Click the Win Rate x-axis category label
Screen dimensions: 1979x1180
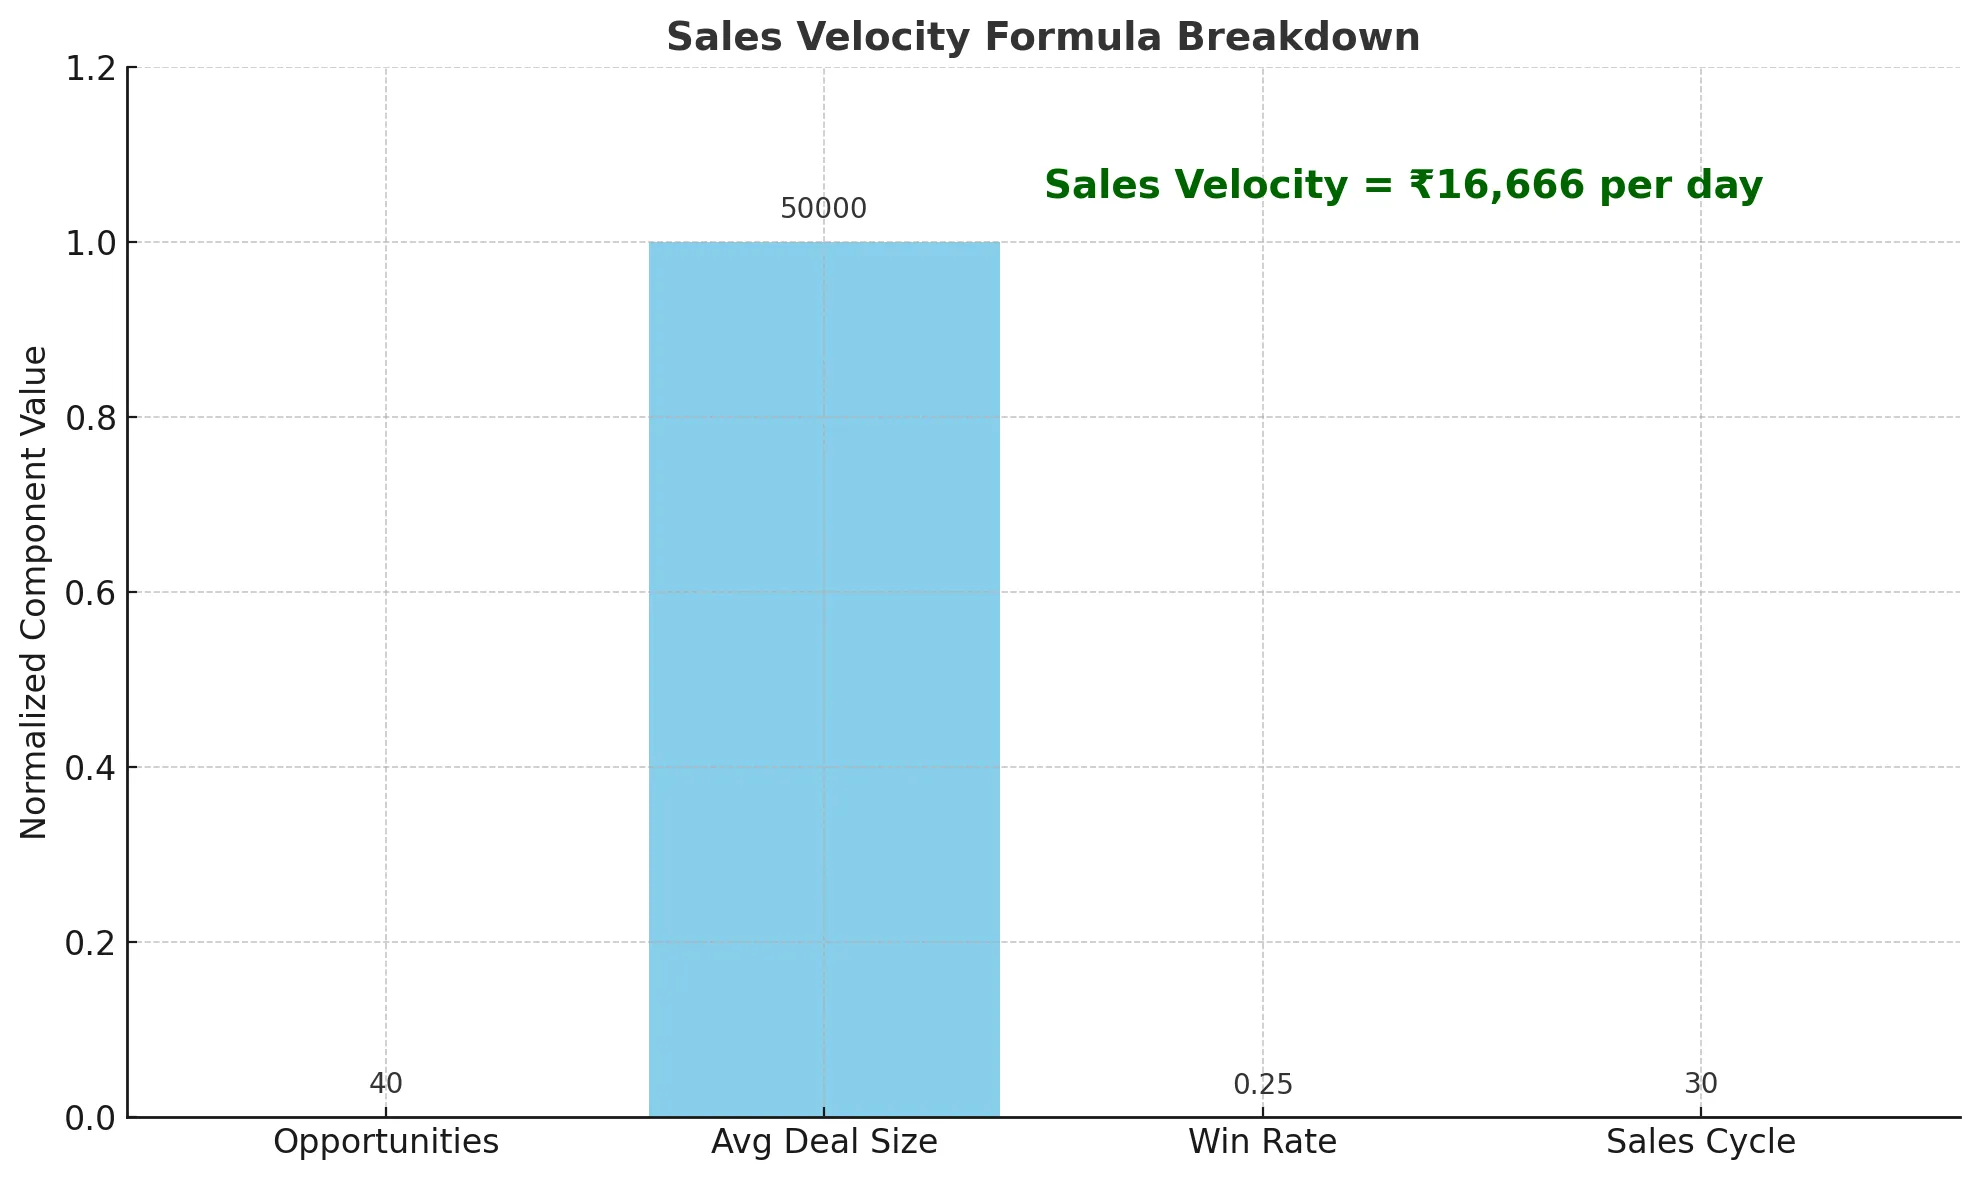(x=1262, y=1142)
